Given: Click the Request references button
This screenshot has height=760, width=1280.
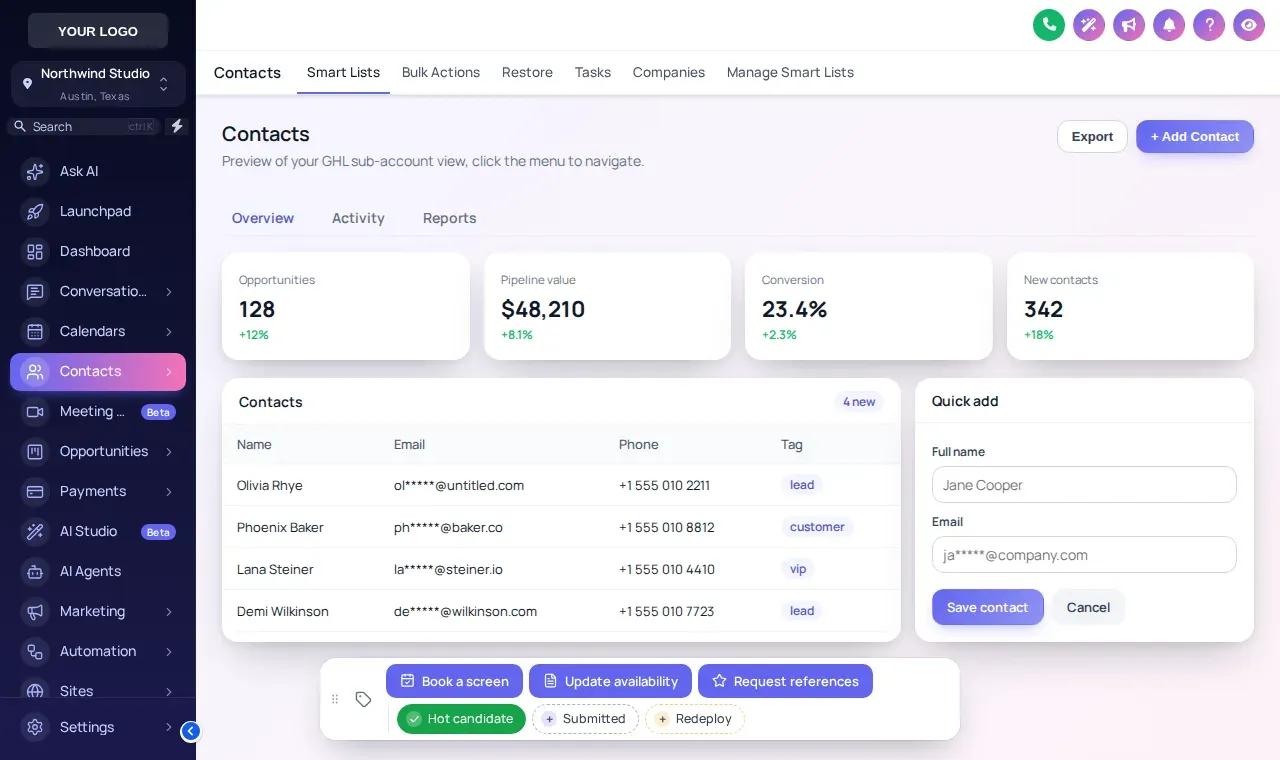Looking at the screenshot, I should pos(785,681).
